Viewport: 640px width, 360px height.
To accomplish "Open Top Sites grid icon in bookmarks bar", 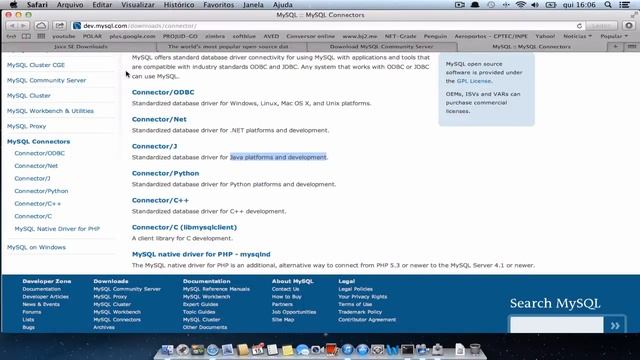I will tap(41, 36).
